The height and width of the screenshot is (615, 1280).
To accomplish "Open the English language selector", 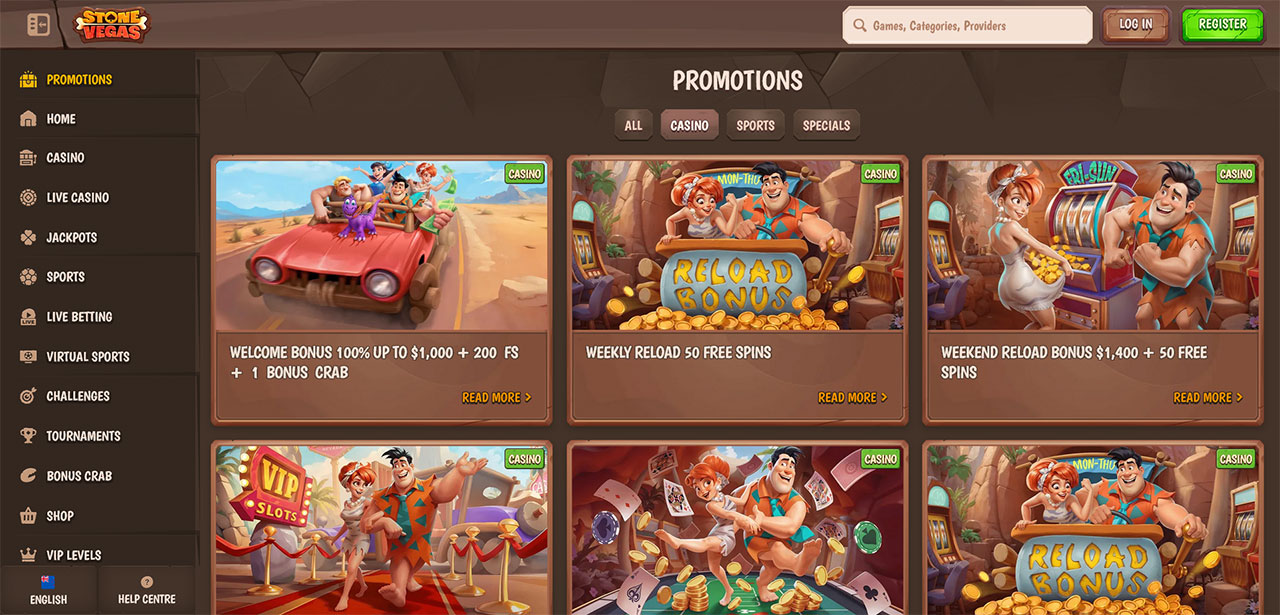I will pos(48,590).
